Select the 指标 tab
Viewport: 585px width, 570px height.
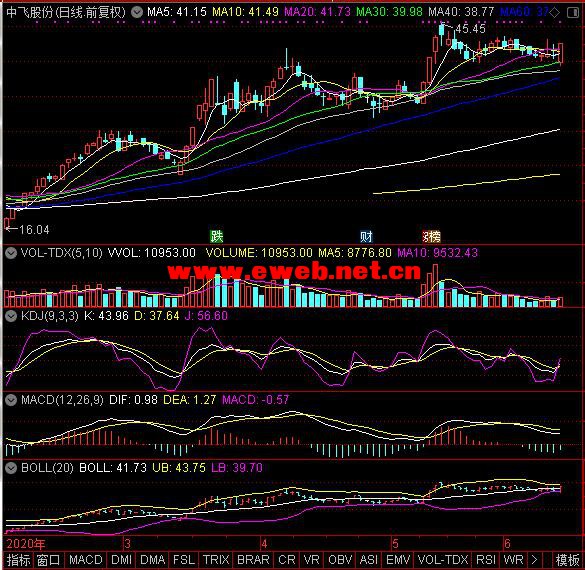coord(18,560)
